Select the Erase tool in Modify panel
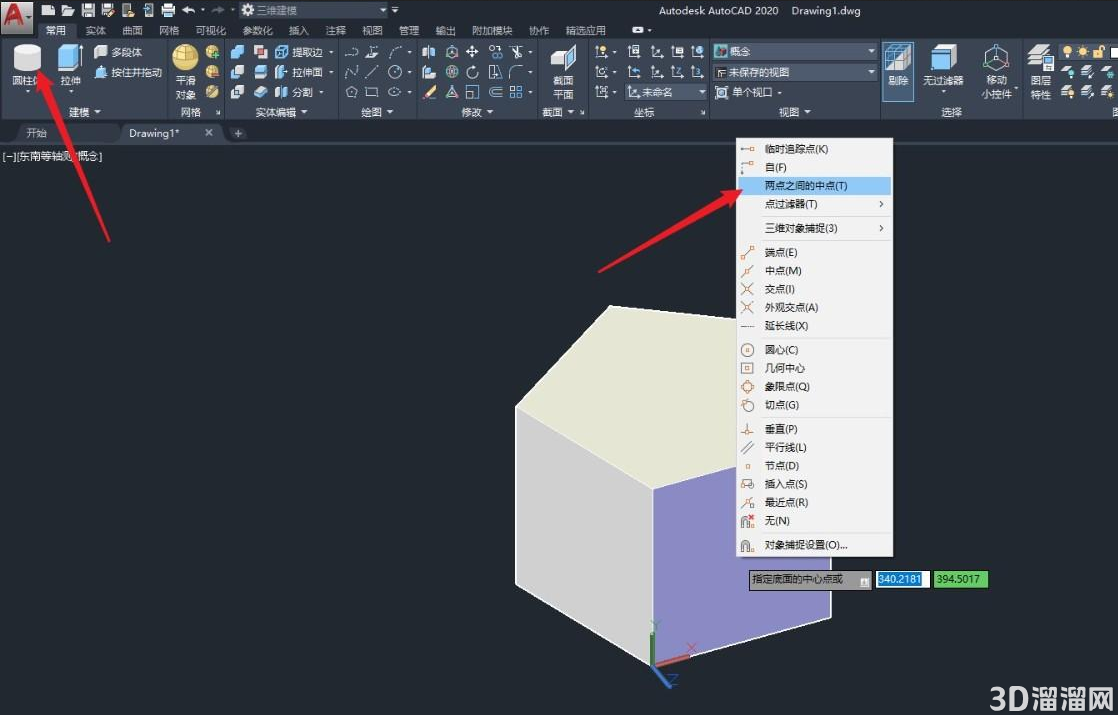 pos(429,92)
